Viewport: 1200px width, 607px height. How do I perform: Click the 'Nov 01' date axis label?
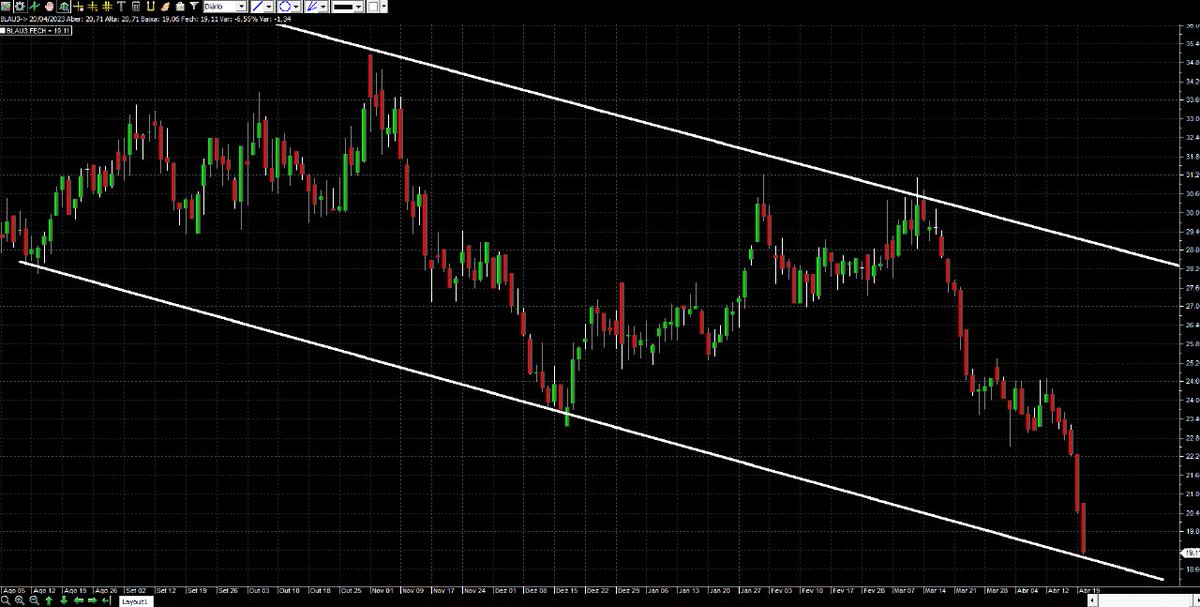click(382, 590)
